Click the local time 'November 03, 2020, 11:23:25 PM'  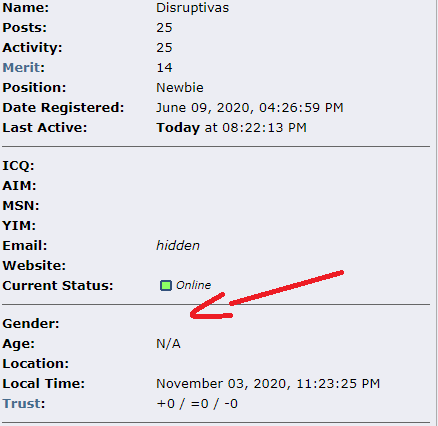click(268, 384)
